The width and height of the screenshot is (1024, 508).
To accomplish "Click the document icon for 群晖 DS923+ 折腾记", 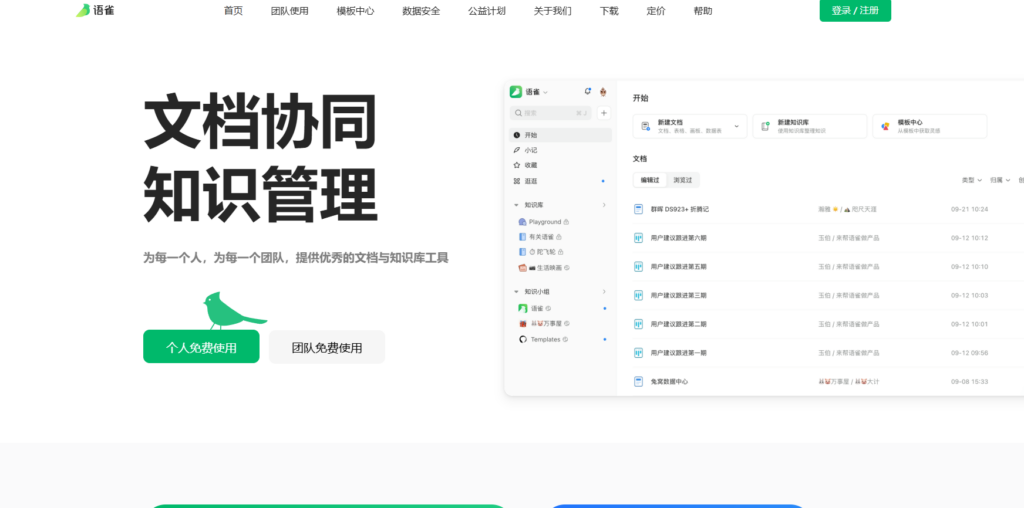I will (639, 209).
